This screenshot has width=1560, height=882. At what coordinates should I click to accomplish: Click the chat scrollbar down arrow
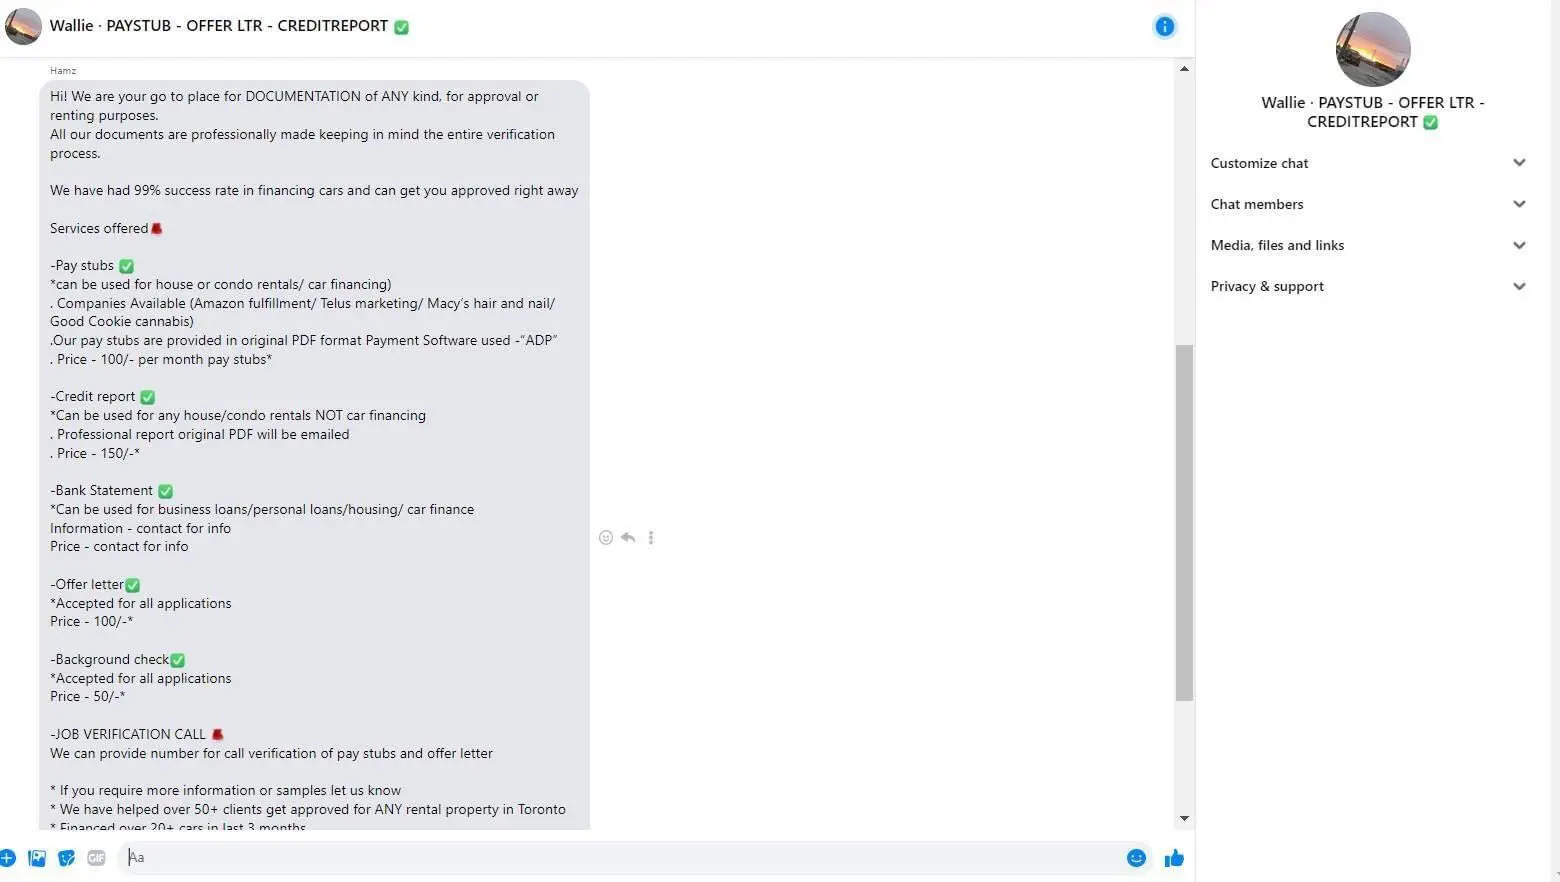(1184, 818)
